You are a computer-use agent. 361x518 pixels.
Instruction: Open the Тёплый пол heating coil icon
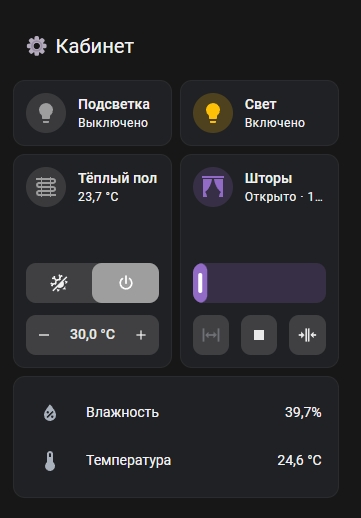click(46, 187)
